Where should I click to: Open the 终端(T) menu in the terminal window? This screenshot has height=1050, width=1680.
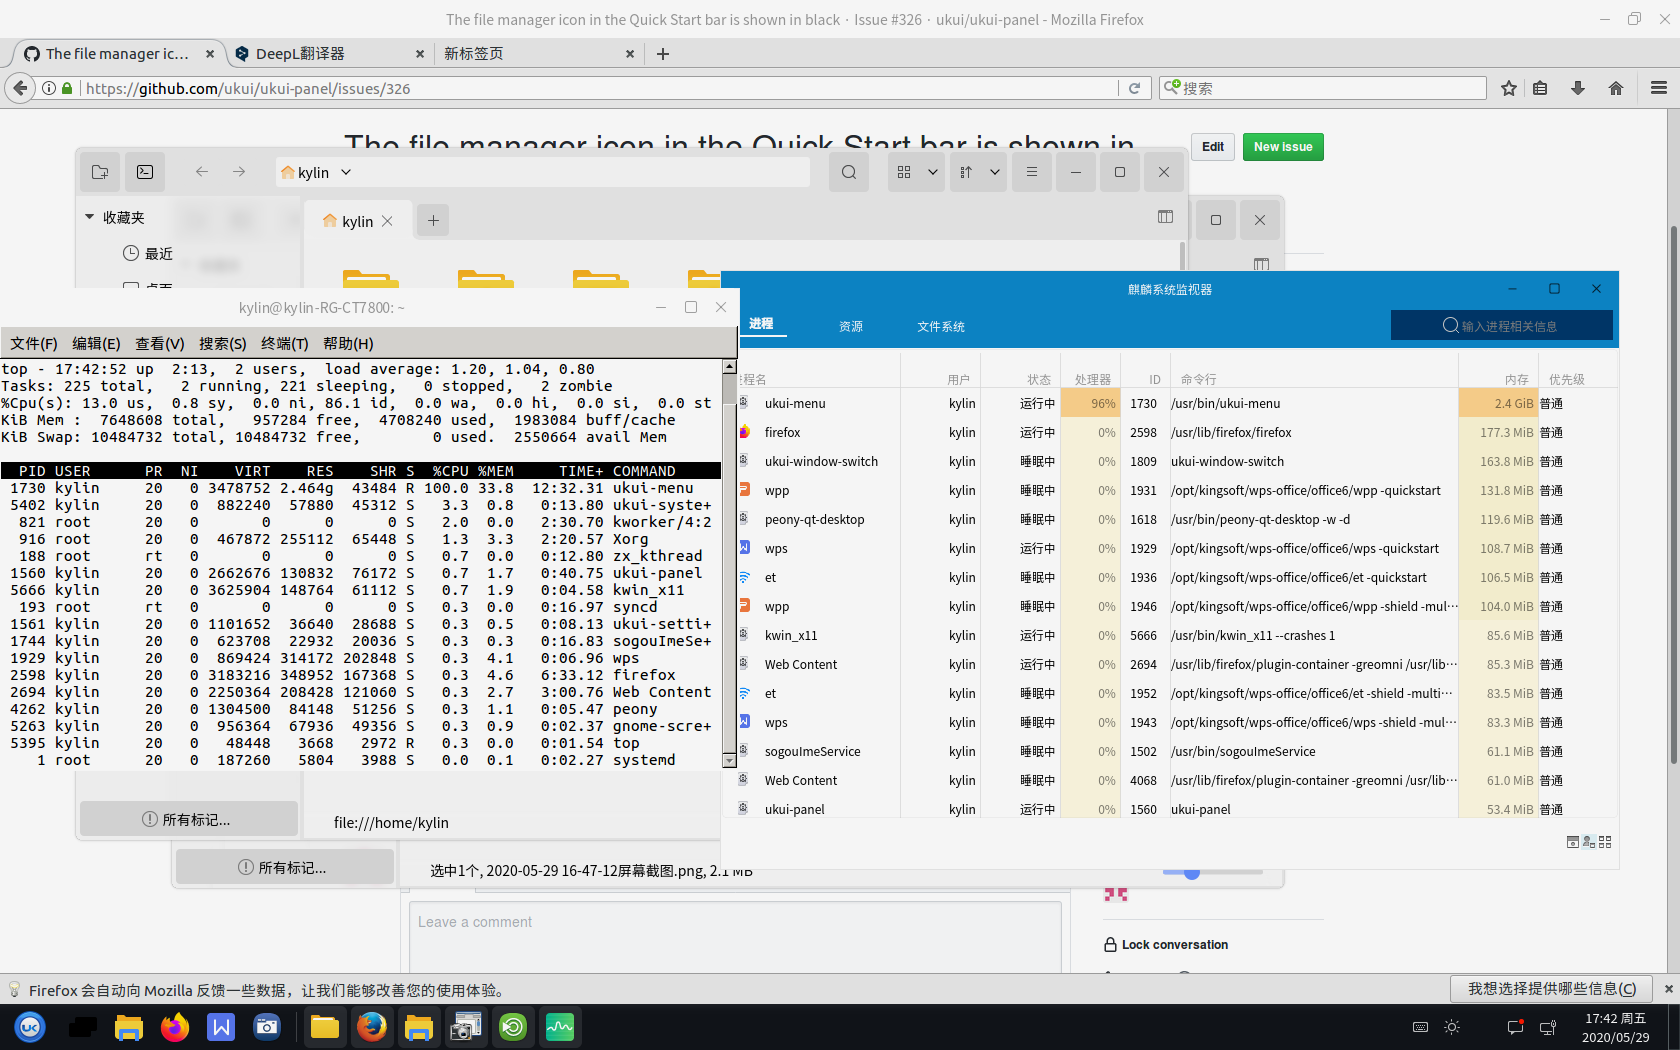tap(284, 343)
